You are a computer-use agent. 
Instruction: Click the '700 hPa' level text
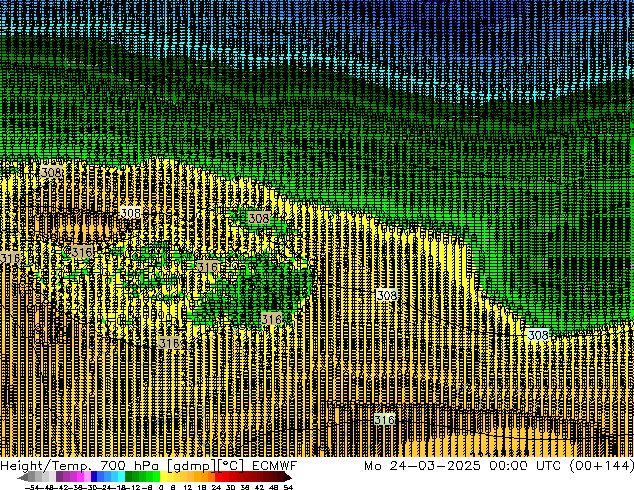click(x=127, y=466)
